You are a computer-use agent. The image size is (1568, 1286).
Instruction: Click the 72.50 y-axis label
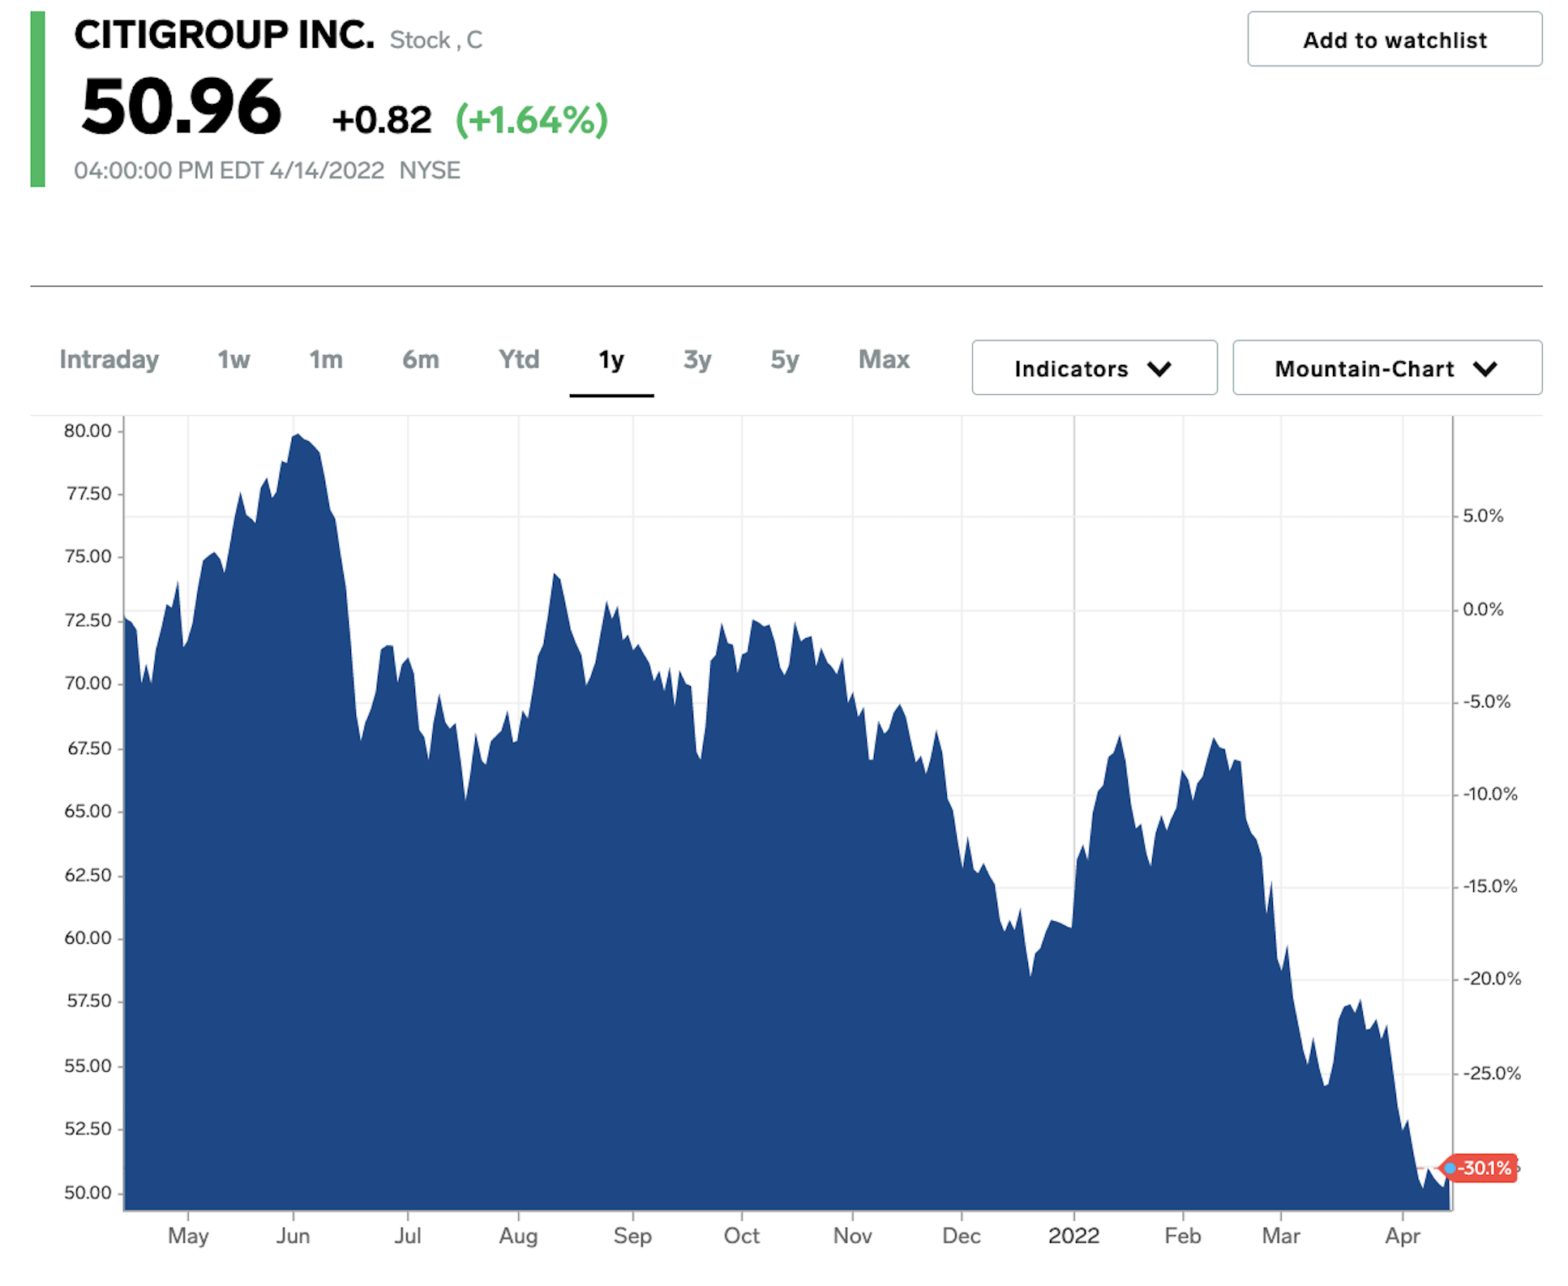click(x=88, y=620)
